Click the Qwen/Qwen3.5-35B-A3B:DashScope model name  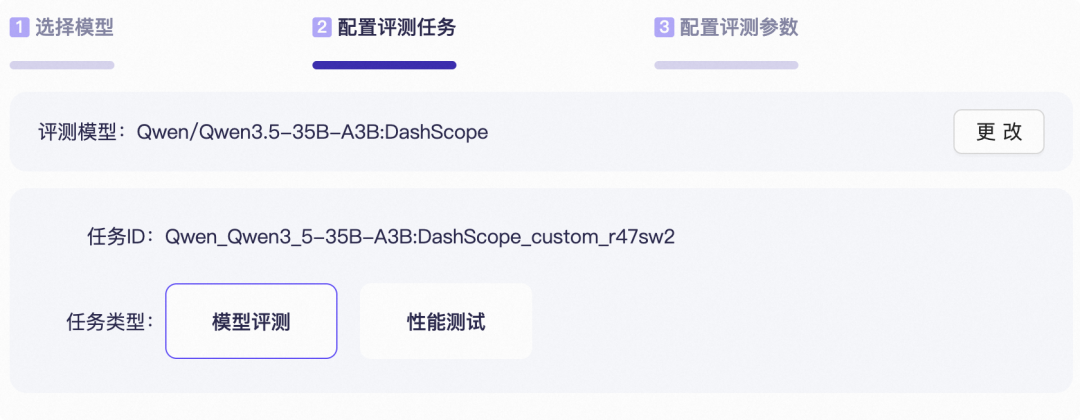(312, 132)
